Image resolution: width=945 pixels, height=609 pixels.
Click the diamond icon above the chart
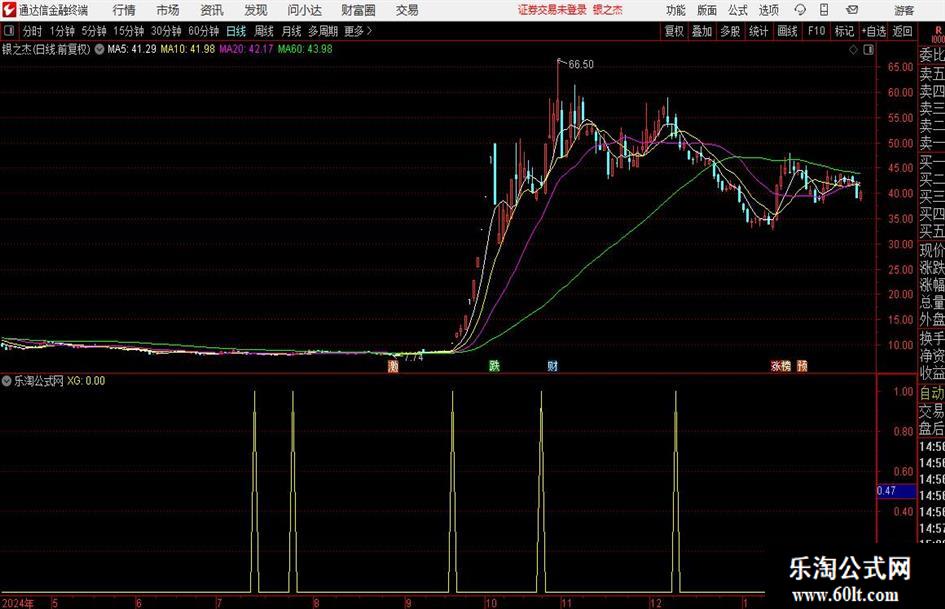tap(853, 50)
